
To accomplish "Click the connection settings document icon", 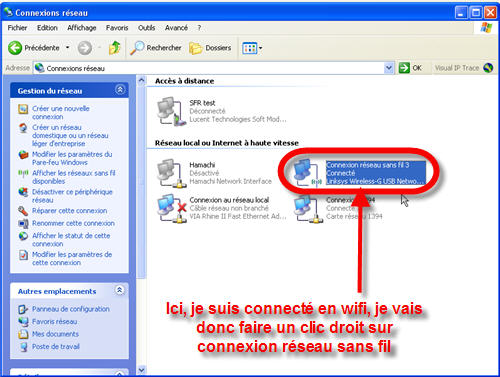I will (x=23, y=255).
